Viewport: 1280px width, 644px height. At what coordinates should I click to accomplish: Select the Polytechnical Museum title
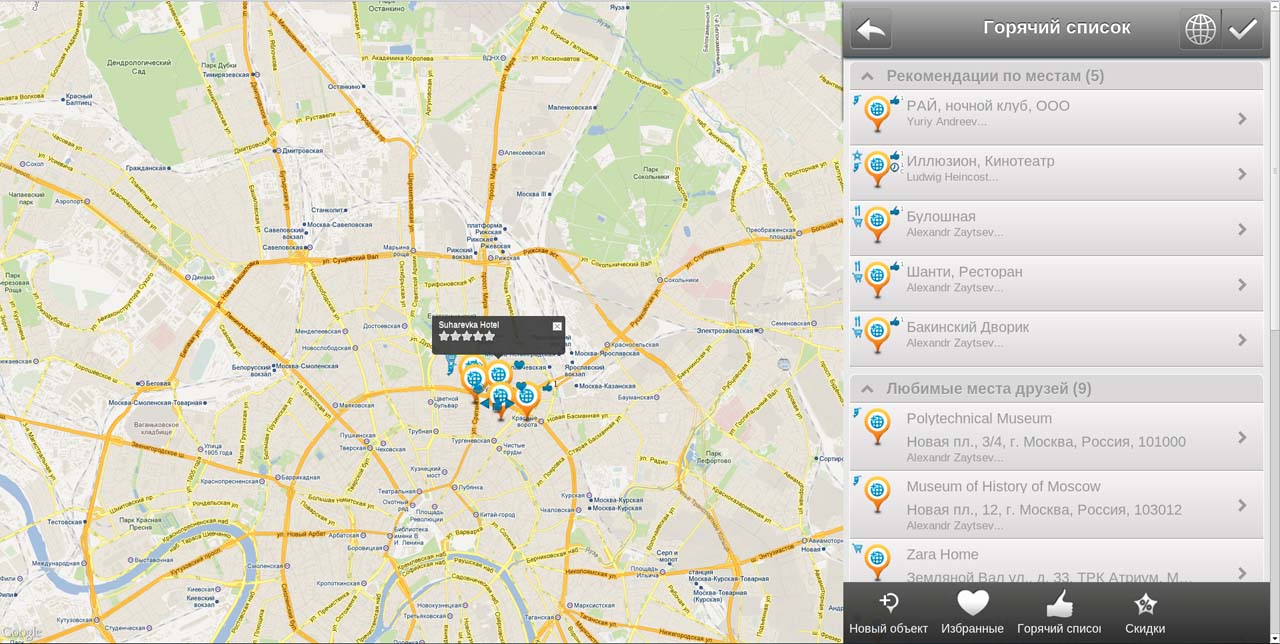coord(979,418)
